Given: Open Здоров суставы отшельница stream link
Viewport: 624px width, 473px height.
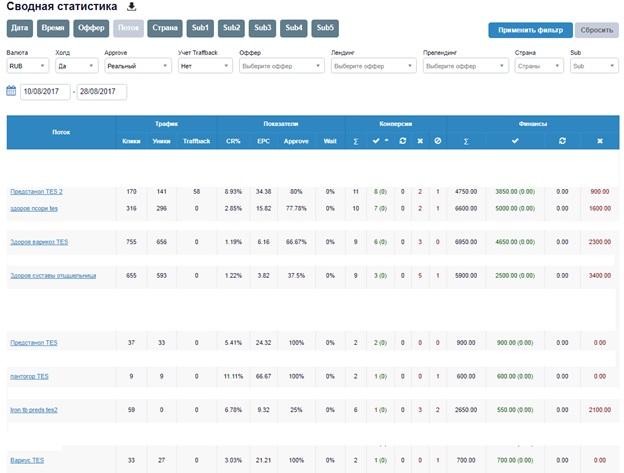Looking at the screenshot, I should click(53, 276).
